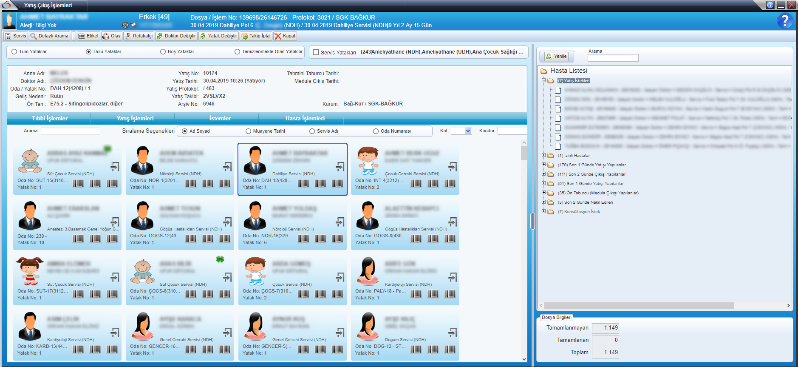The image size is (798, 367).
Task: Open Doktor Değiştir from the toolbar
Action: tap(176, 36)
